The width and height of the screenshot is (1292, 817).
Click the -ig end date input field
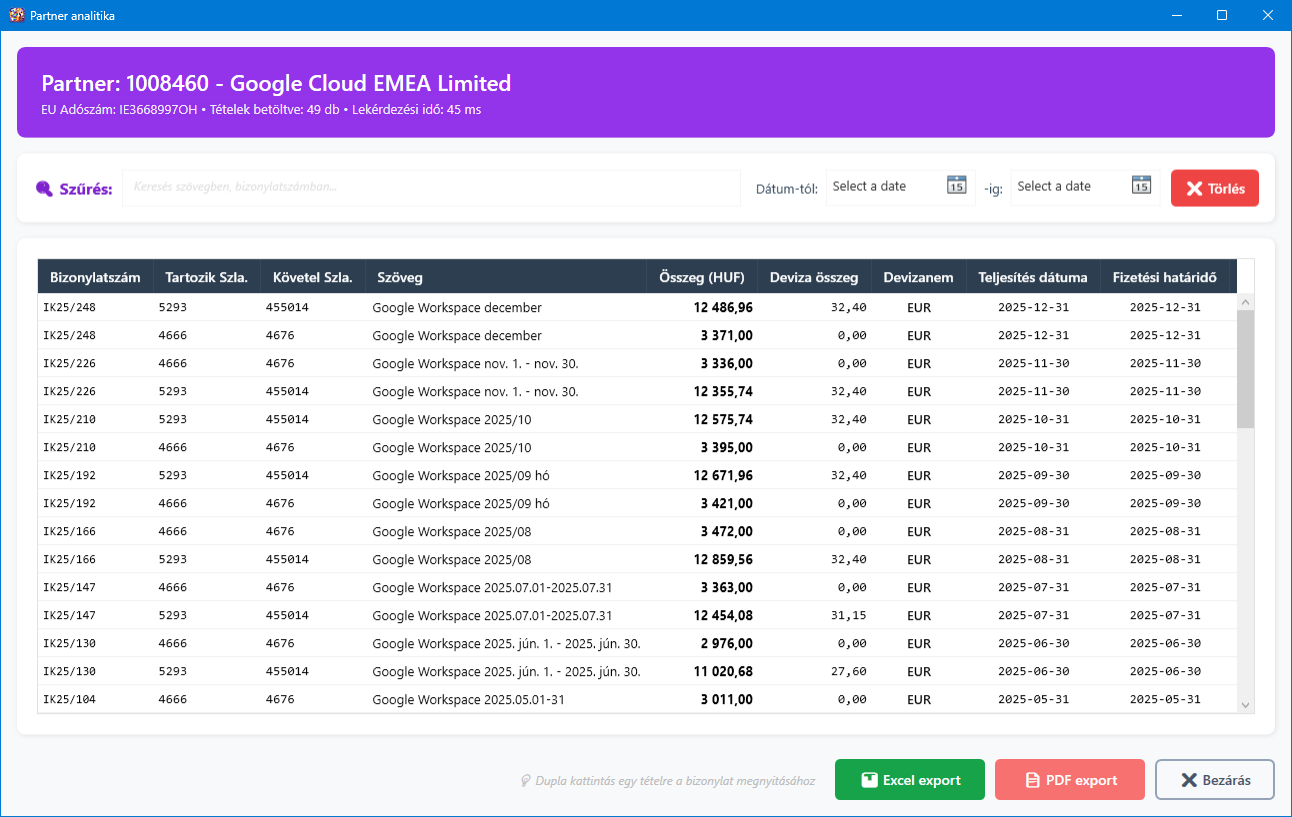click(x=1070, y=187)
